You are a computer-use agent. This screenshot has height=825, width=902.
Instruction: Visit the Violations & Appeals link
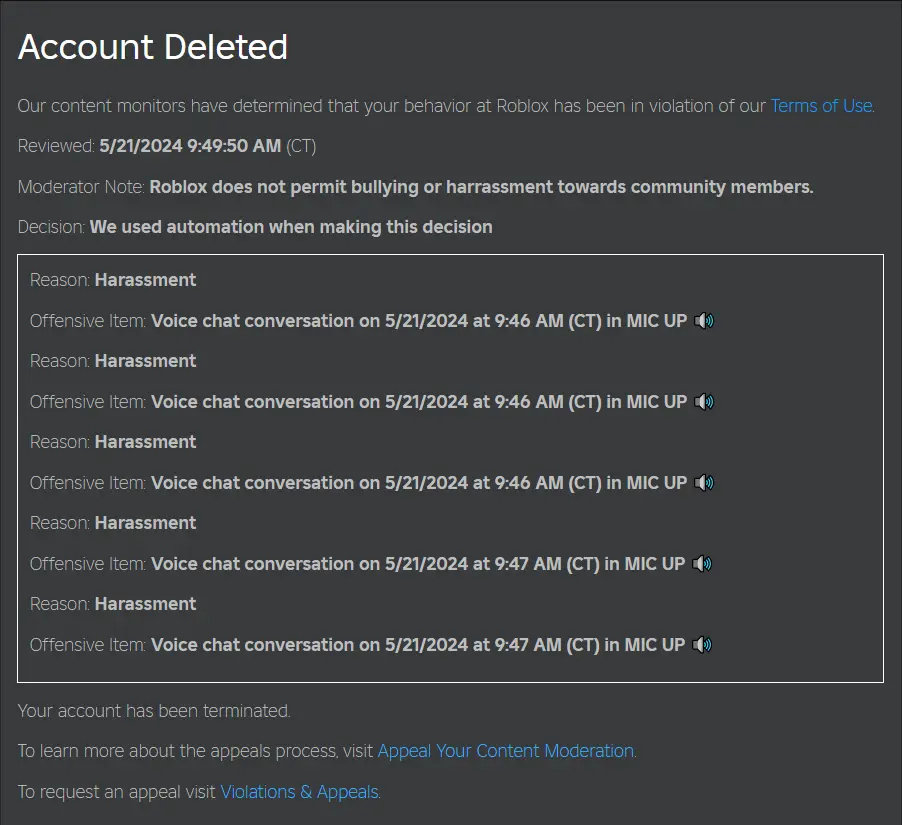click(299, 792)
